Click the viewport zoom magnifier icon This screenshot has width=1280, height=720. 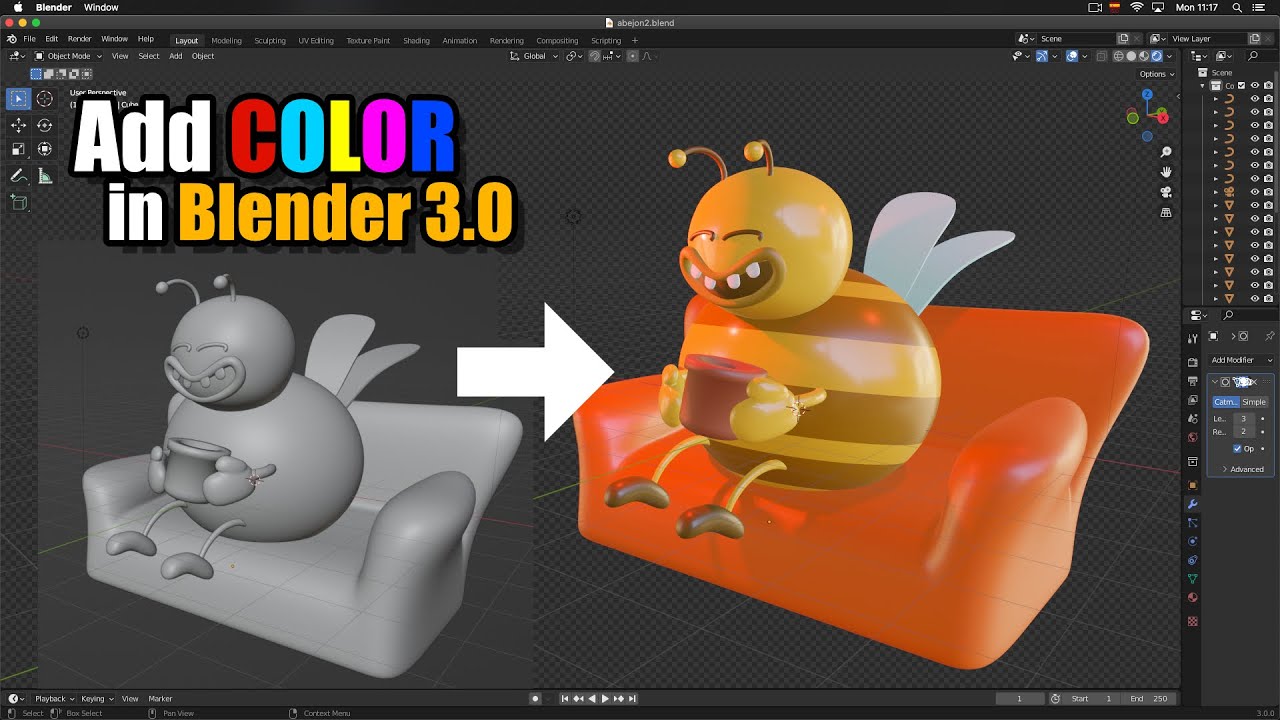[x=1166, y=152]
